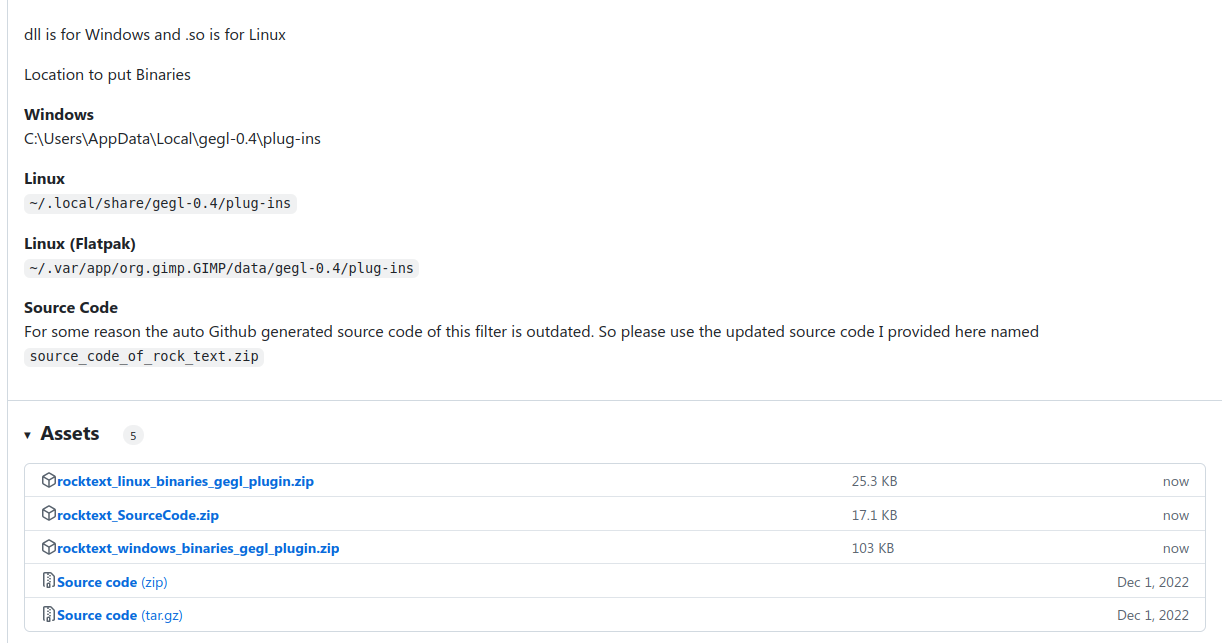This screenshot has height=643, width=1222.
Task: Click package icon beside rocktext_windows_binaries_gegl_plugin.zip
Action: (x=49, y=548)
